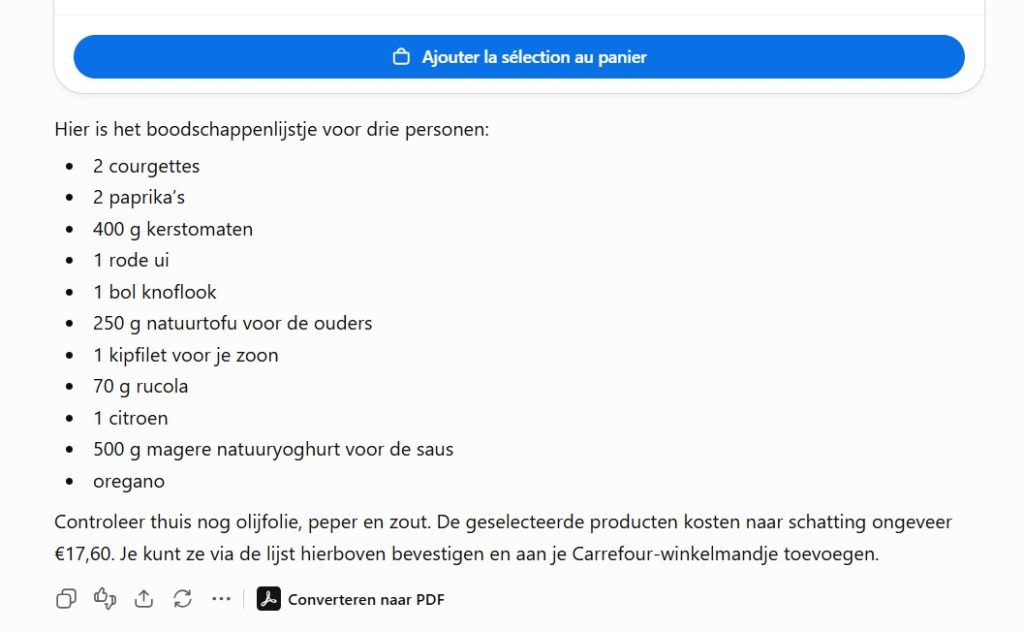Click the 'oregano' list item
Image resolution: width=1024 pixels, height=632 pixels.
pyautogui.click(x=129, y=482)
